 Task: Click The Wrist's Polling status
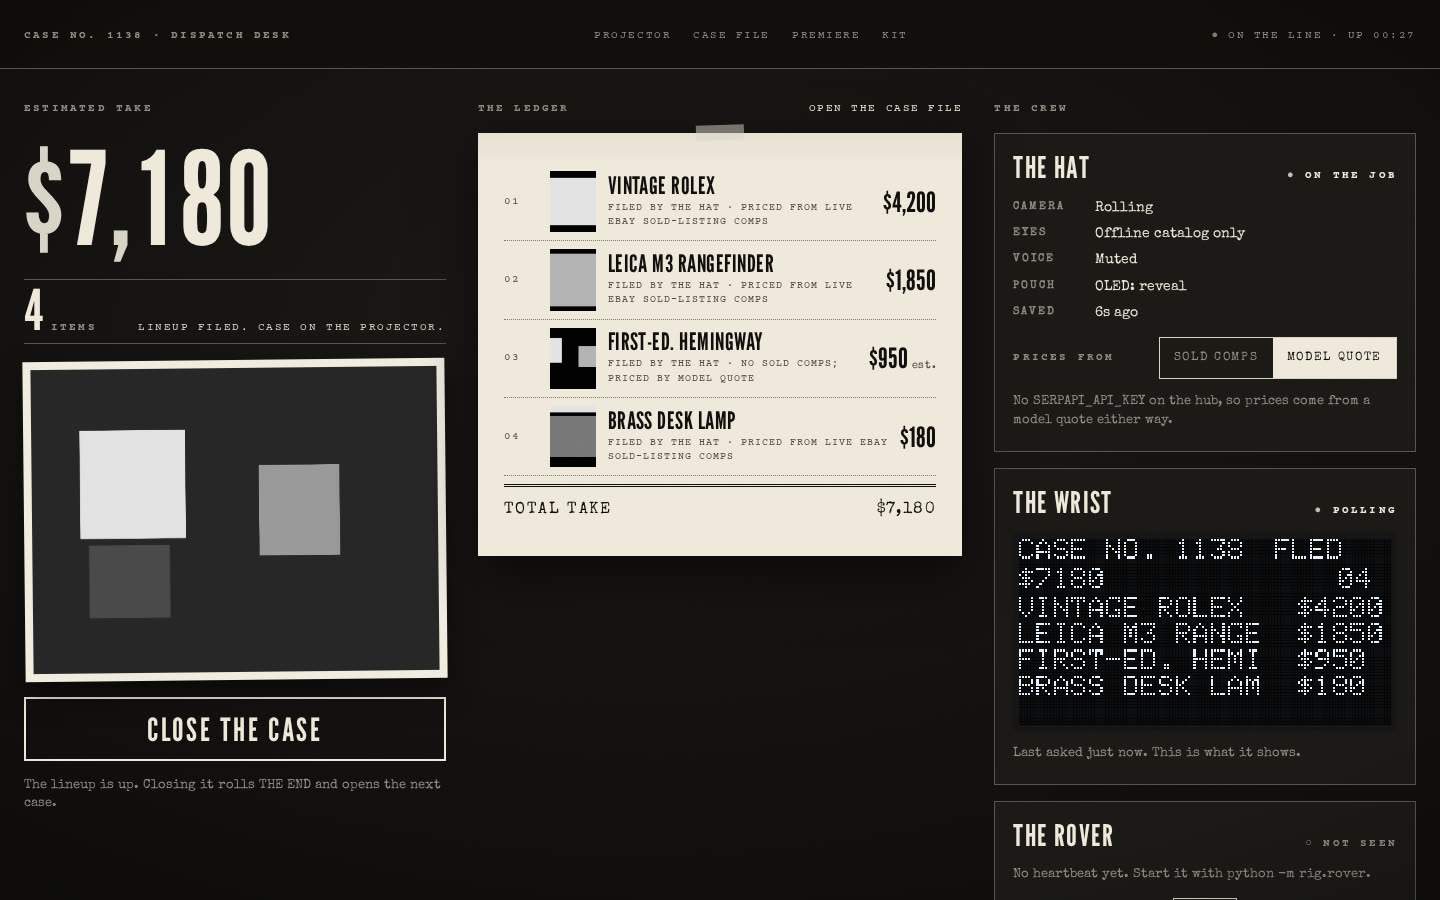(x=1356, y=510)
